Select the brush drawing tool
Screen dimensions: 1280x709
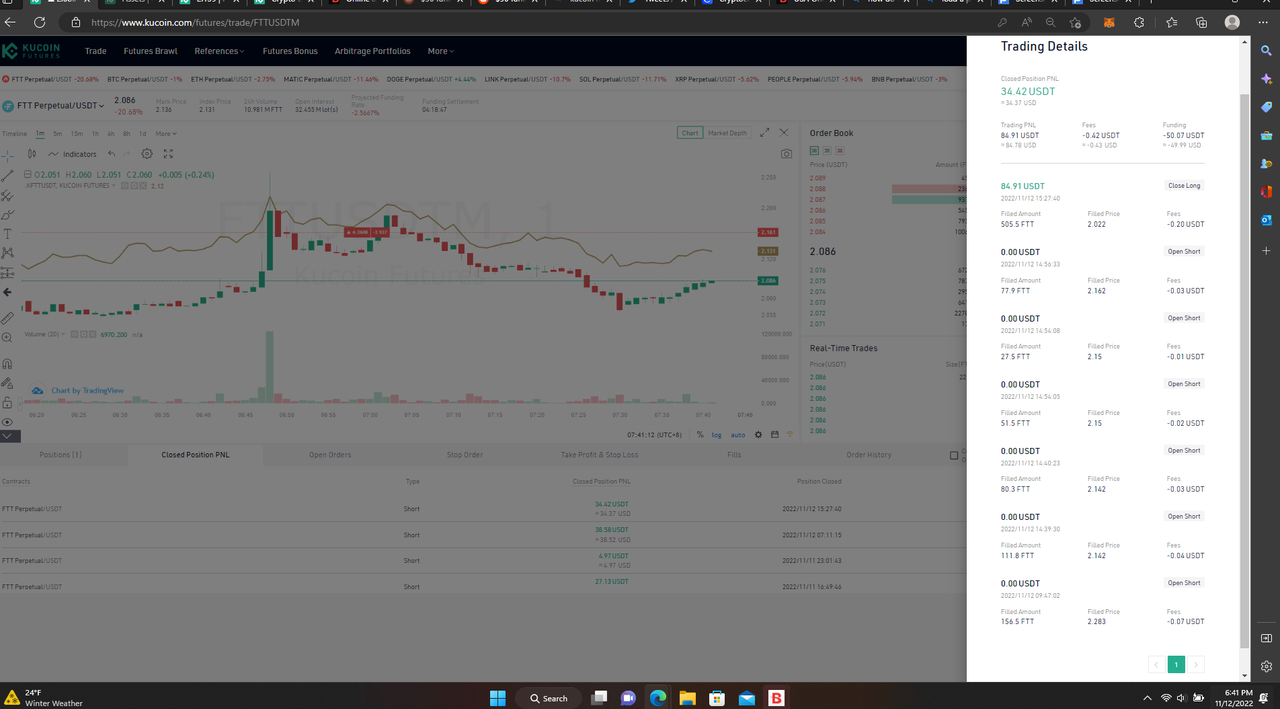click(x=8, y=214)
